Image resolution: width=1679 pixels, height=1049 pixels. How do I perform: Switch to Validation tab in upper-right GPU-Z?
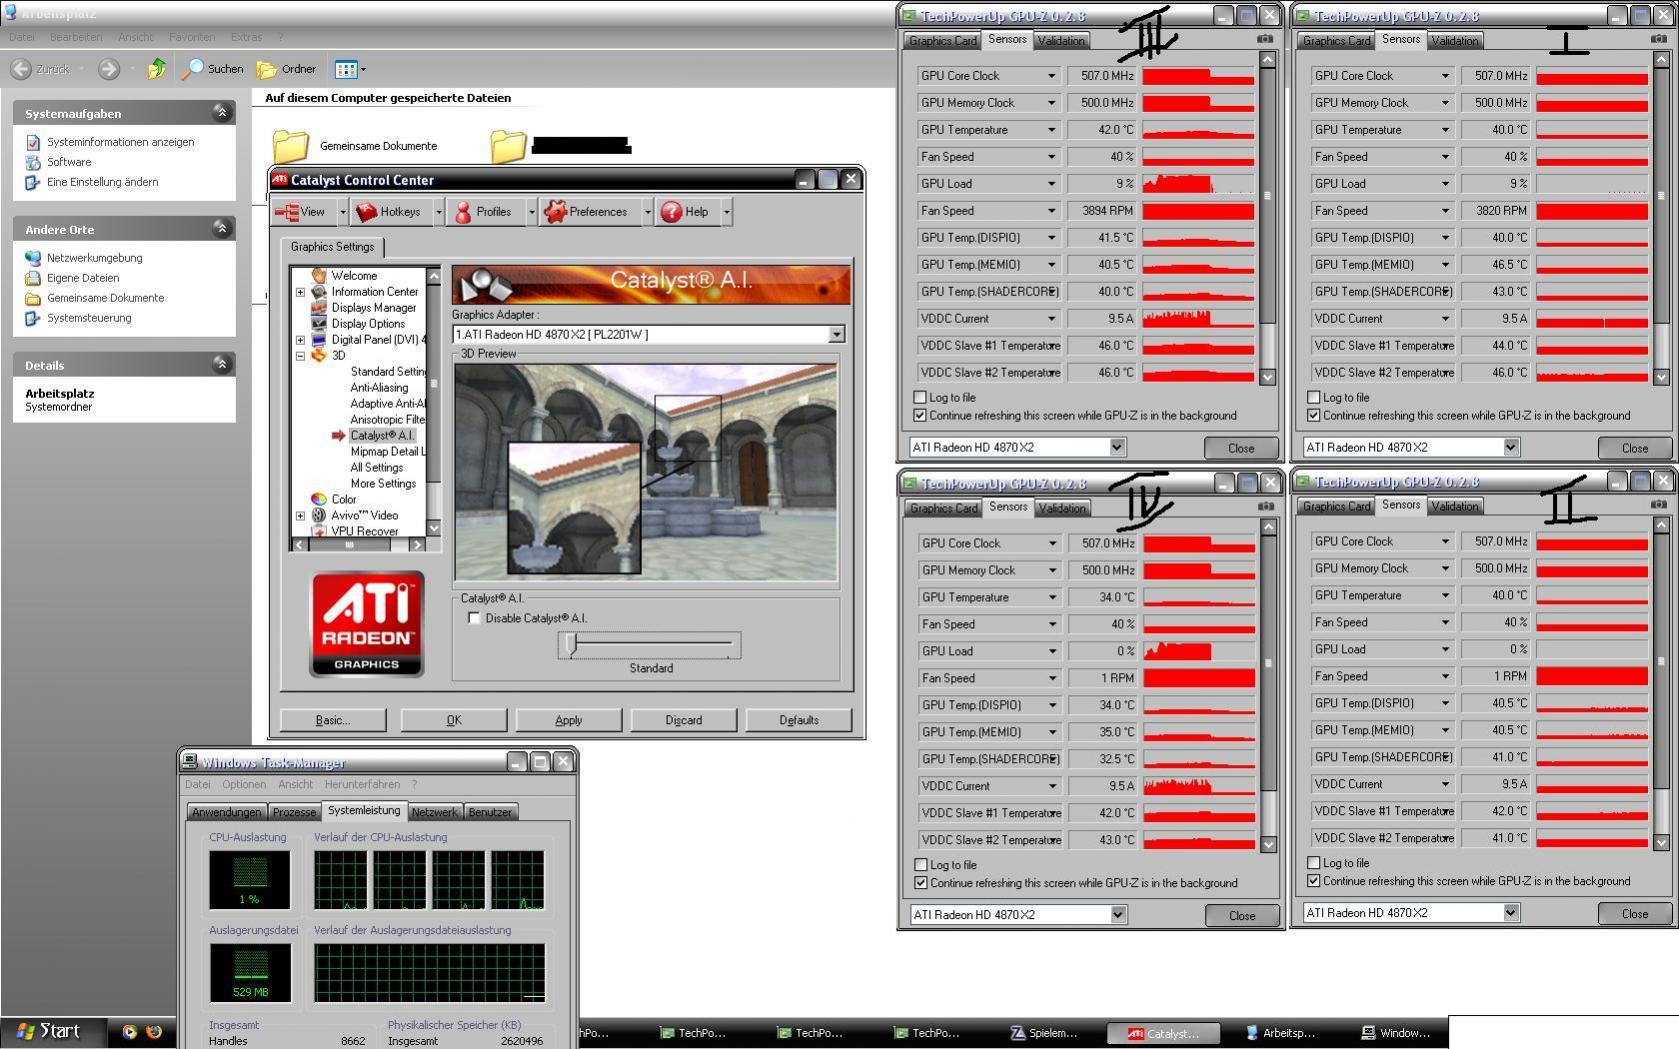tap(1454, 41)
